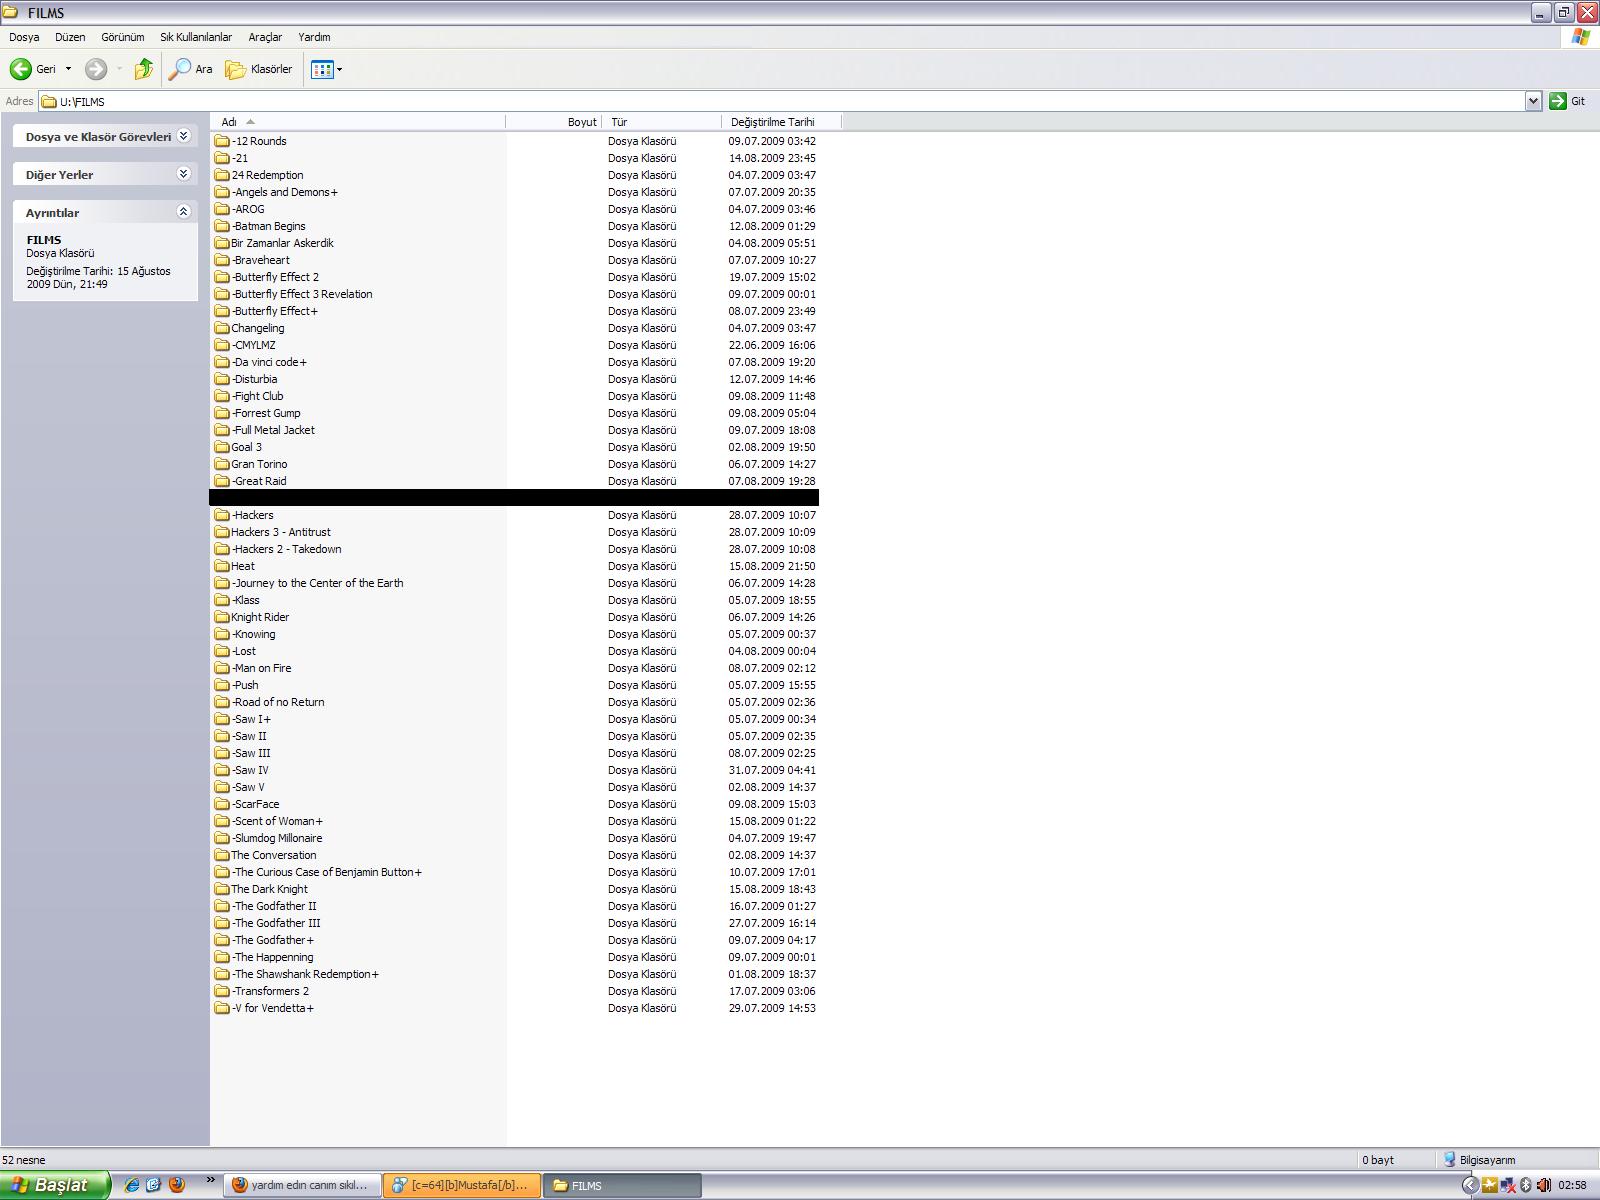Select -The Shawshank Redemption+ folder name
The width and height of the screenshot is (1600, 1200).
[305, 974]
